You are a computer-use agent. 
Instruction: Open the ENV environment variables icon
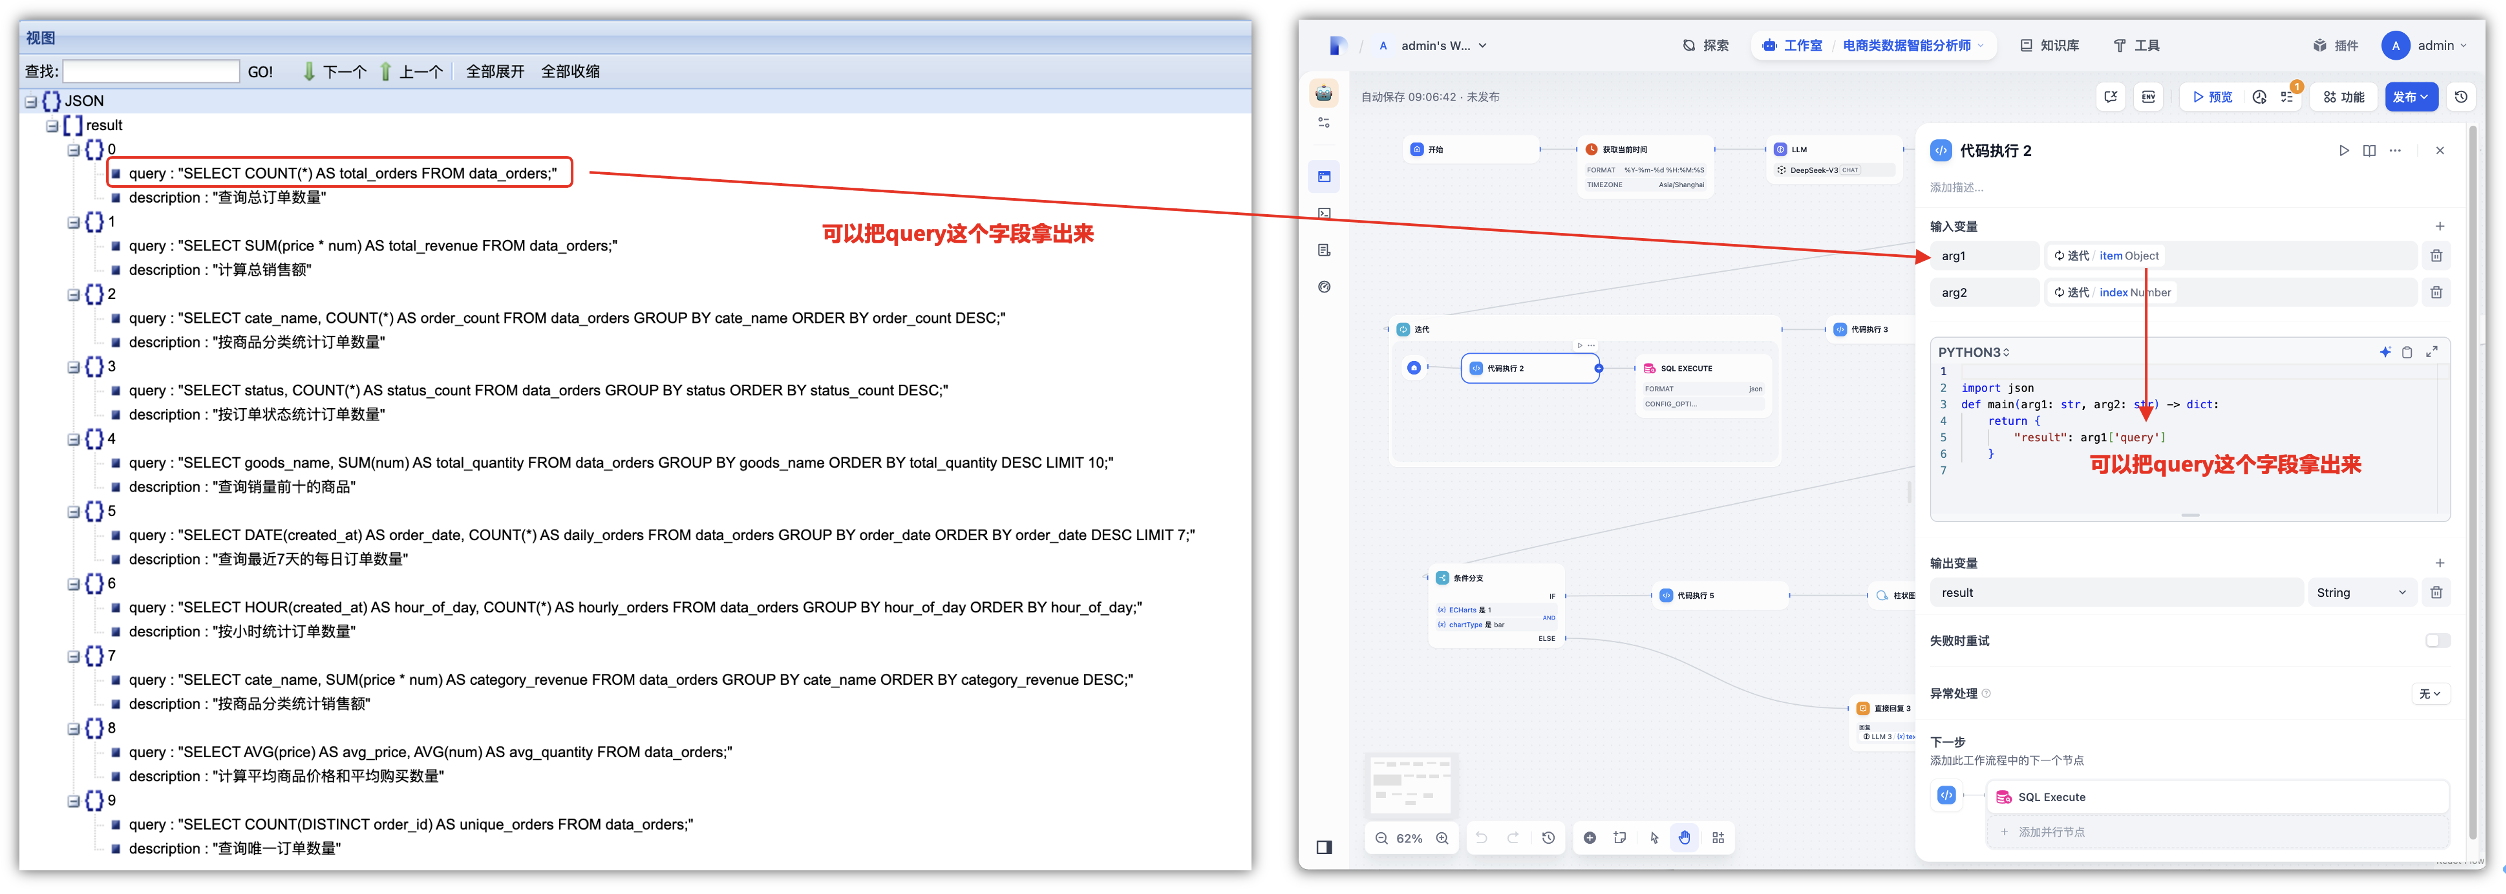pyautogui.click(x=2149, y=97)
